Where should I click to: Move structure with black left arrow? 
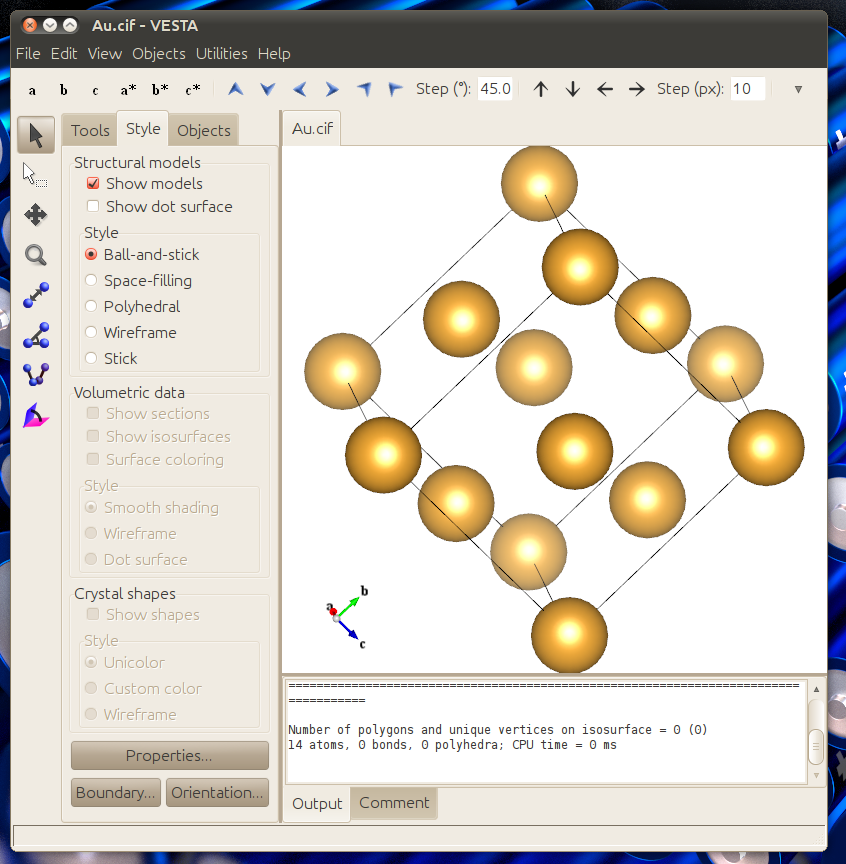(x=605, y=89)
